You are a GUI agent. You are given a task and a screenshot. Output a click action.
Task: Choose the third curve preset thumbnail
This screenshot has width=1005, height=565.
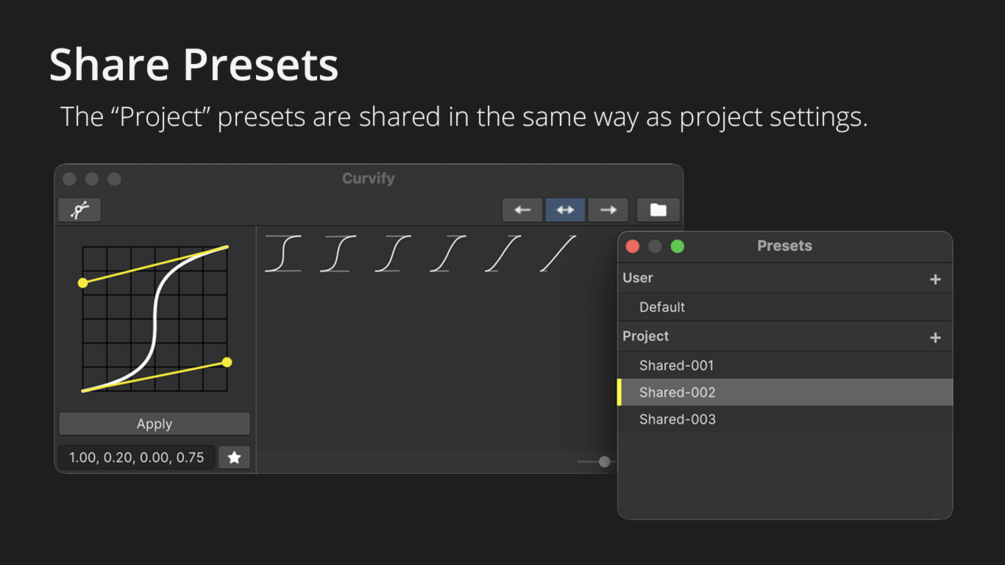(x=393, y=253)
